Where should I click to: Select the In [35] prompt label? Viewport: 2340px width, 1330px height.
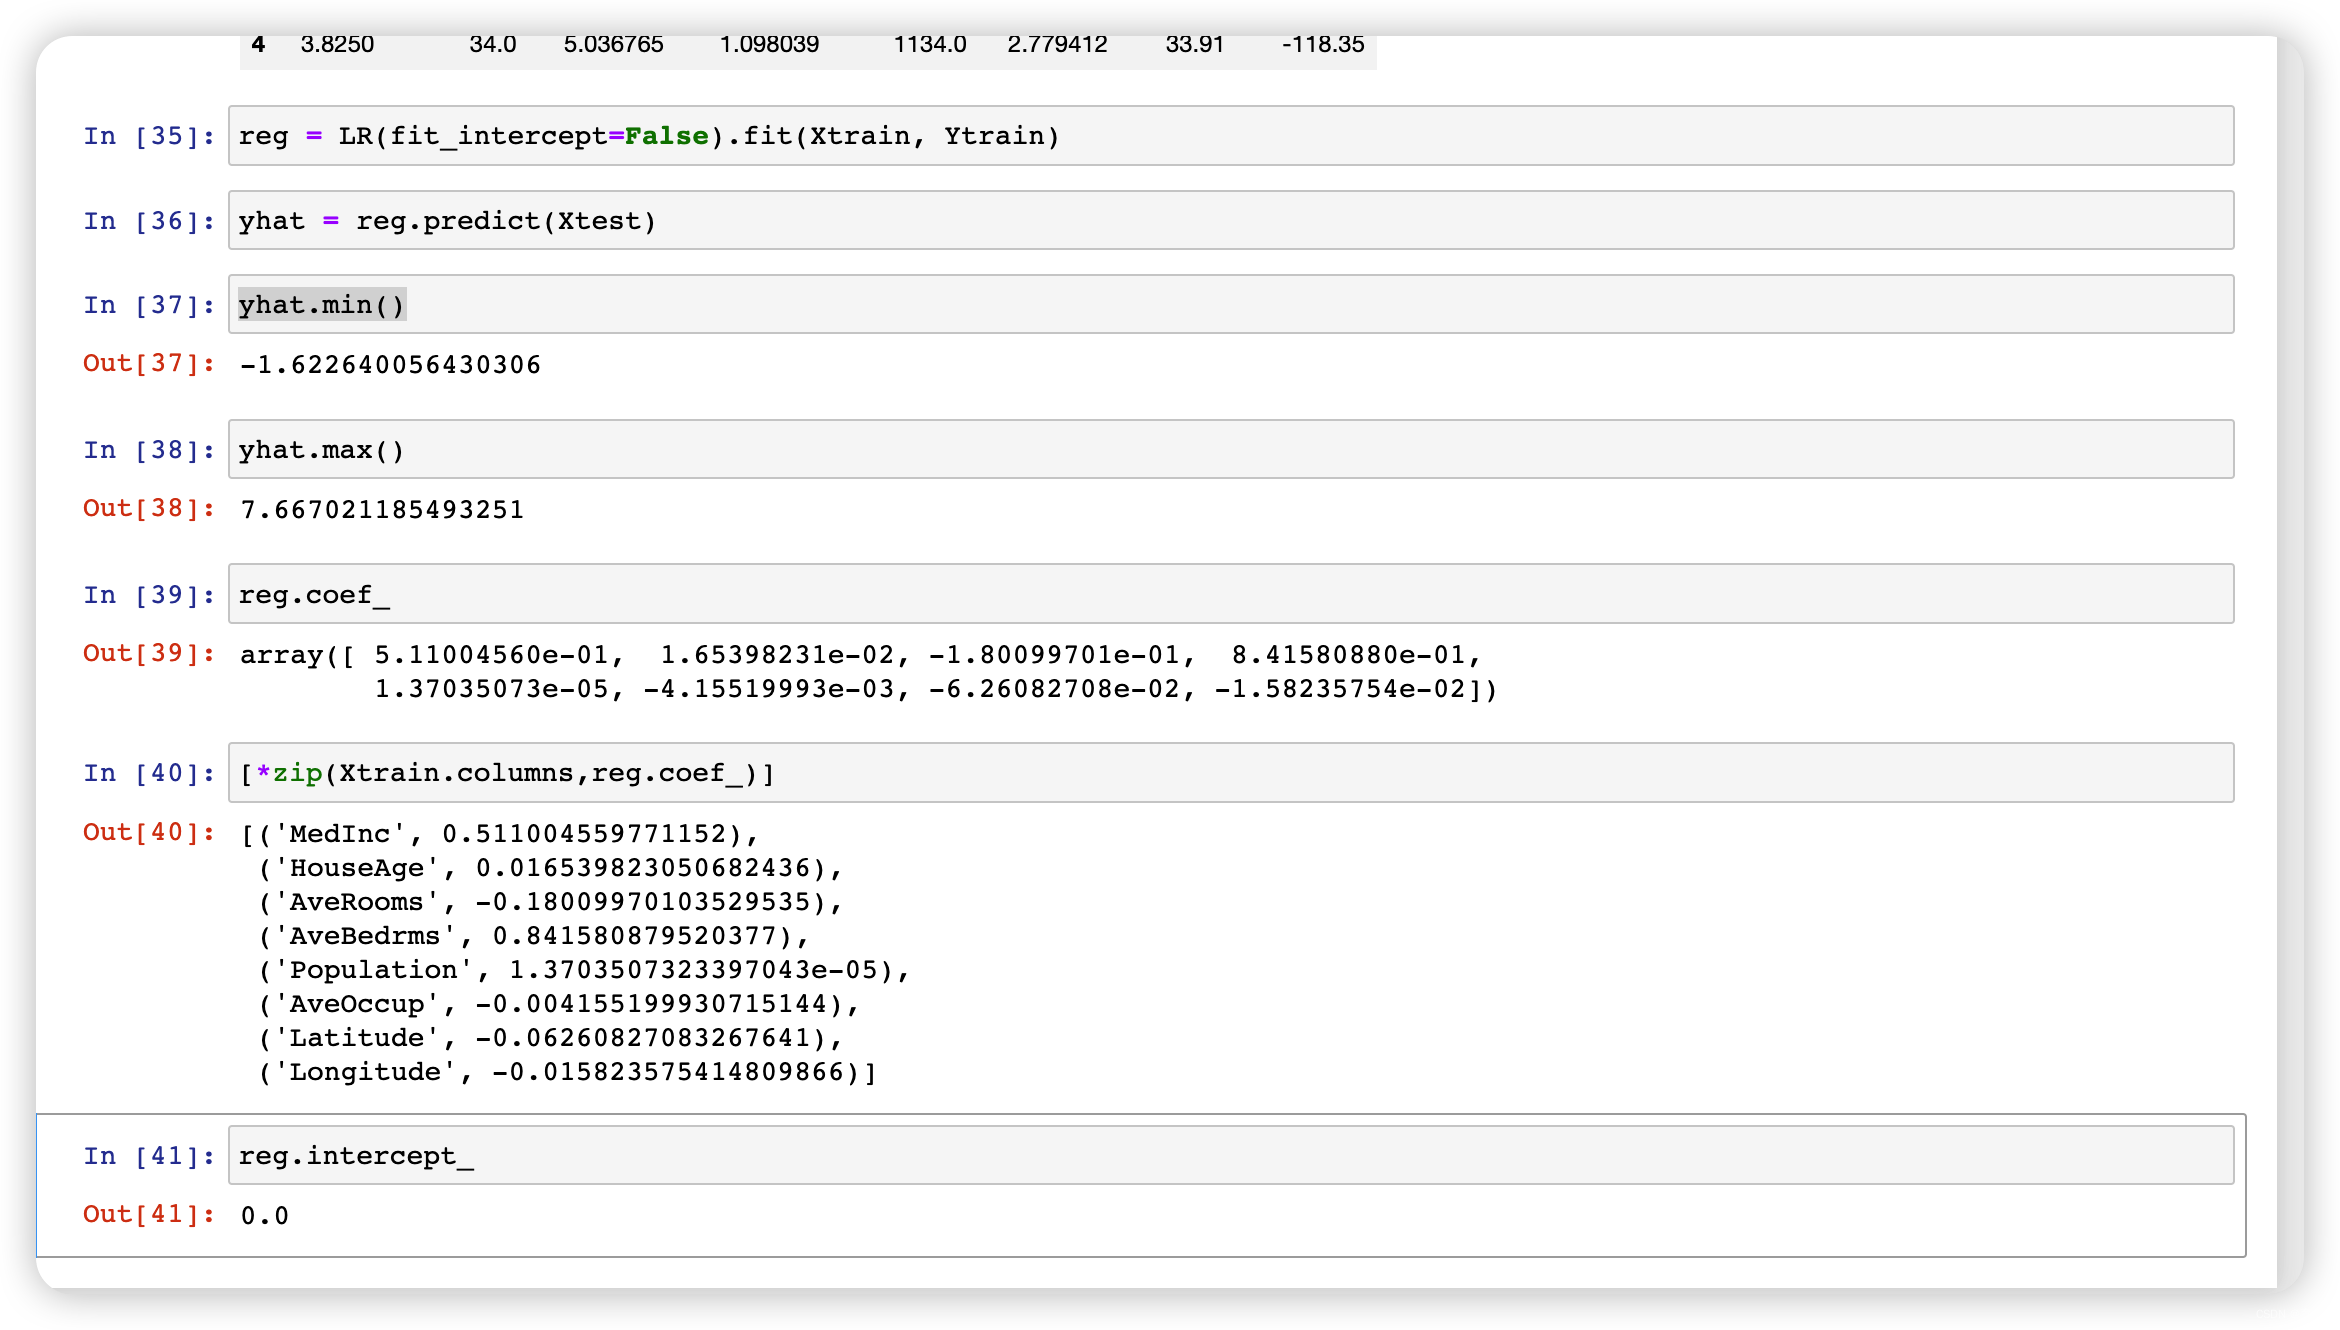149,136
